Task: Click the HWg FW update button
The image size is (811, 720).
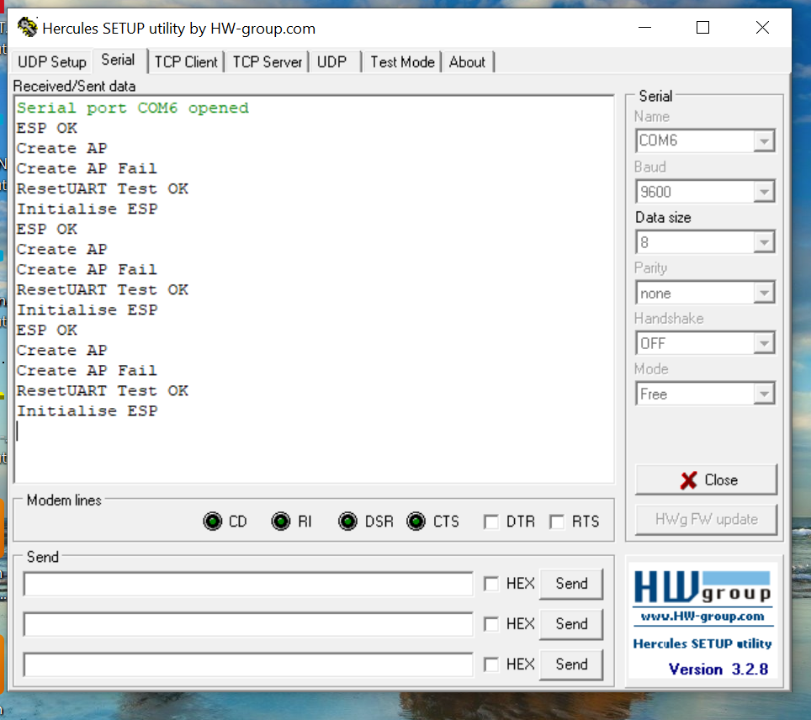Action: click(706, 519)
